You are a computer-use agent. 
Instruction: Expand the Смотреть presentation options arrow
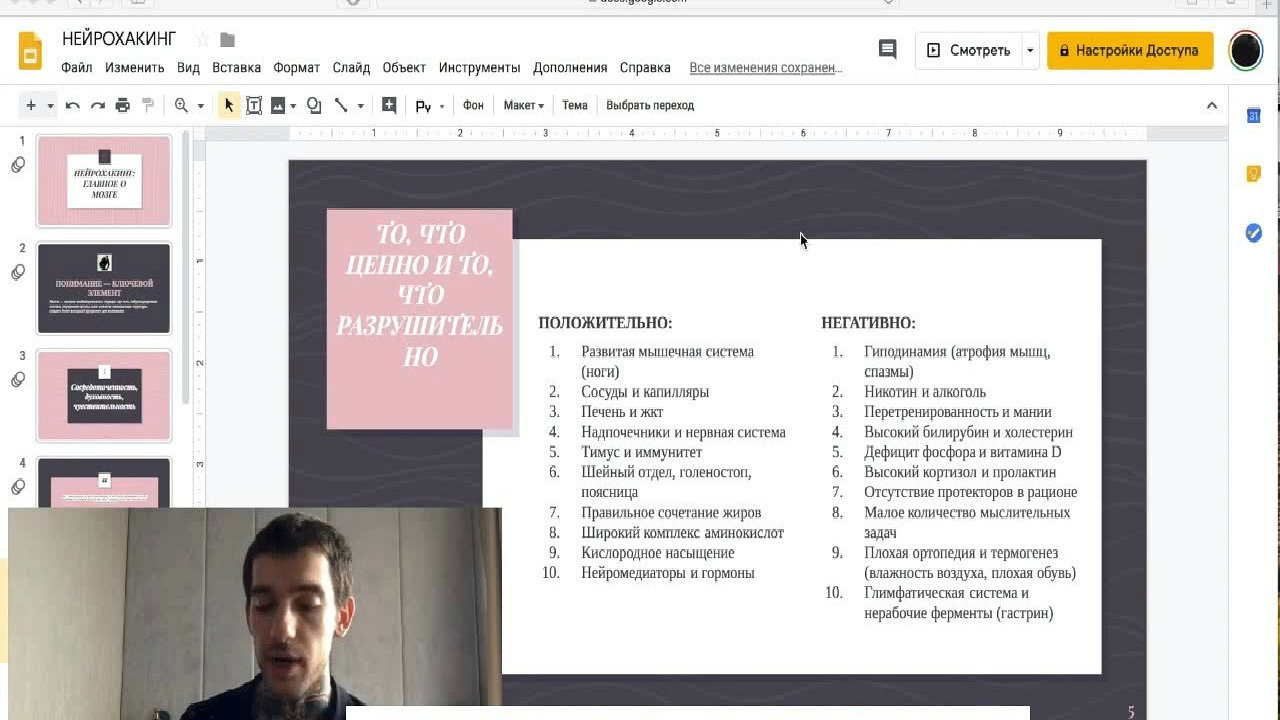click(1029, 50)
